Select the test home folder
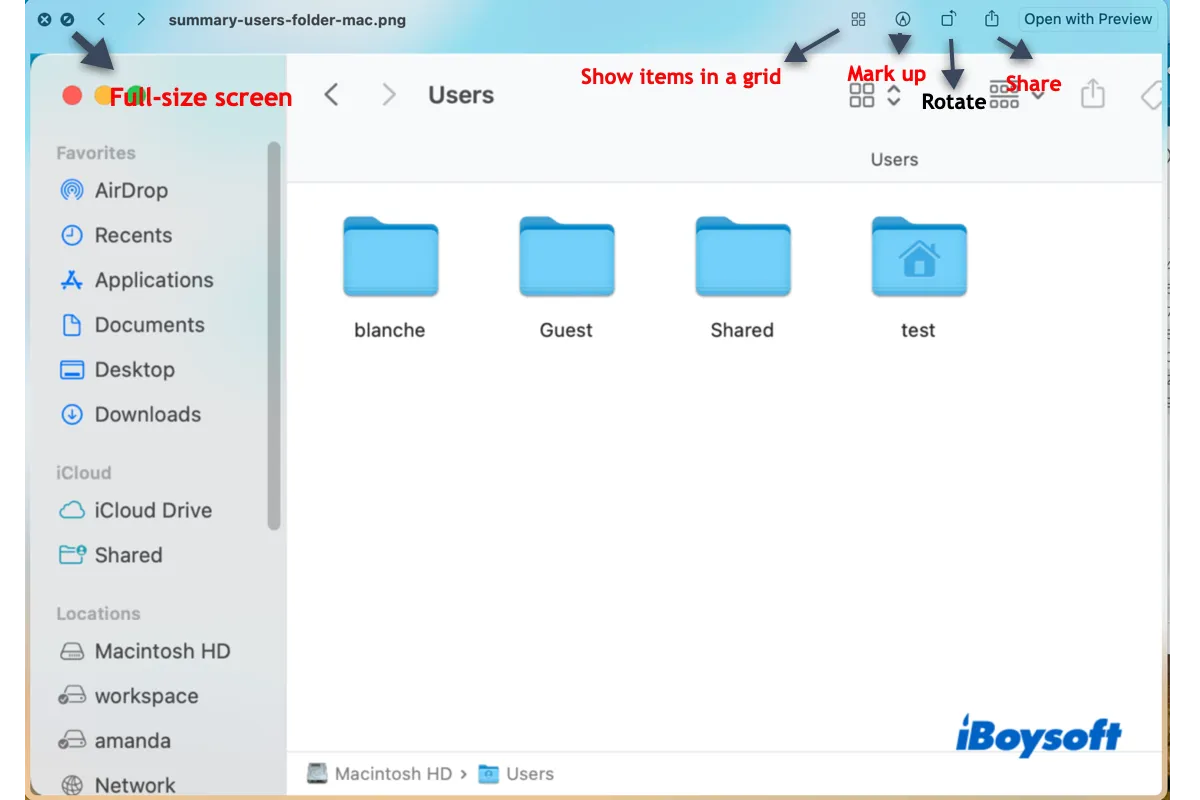1200x800 pixels. pos(918,258)
